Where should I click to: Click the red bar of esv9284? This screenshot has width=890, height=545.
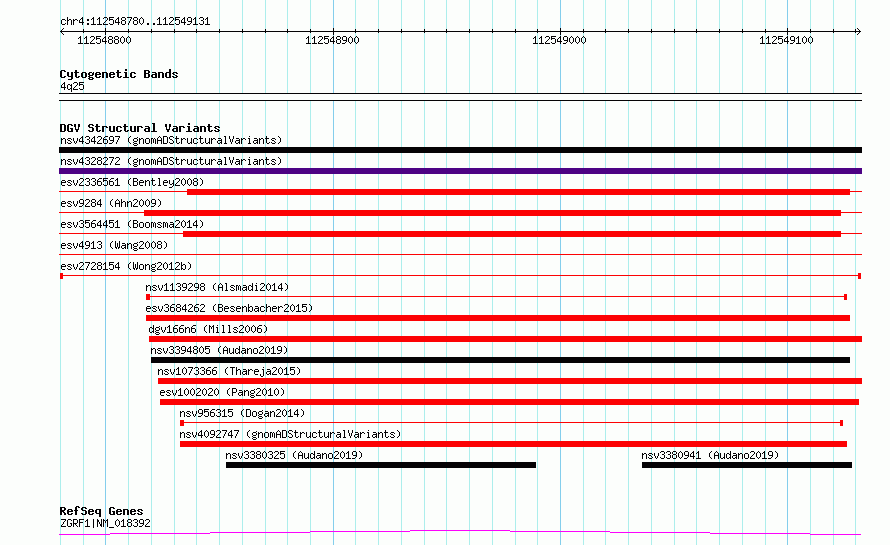pos(492,213)
